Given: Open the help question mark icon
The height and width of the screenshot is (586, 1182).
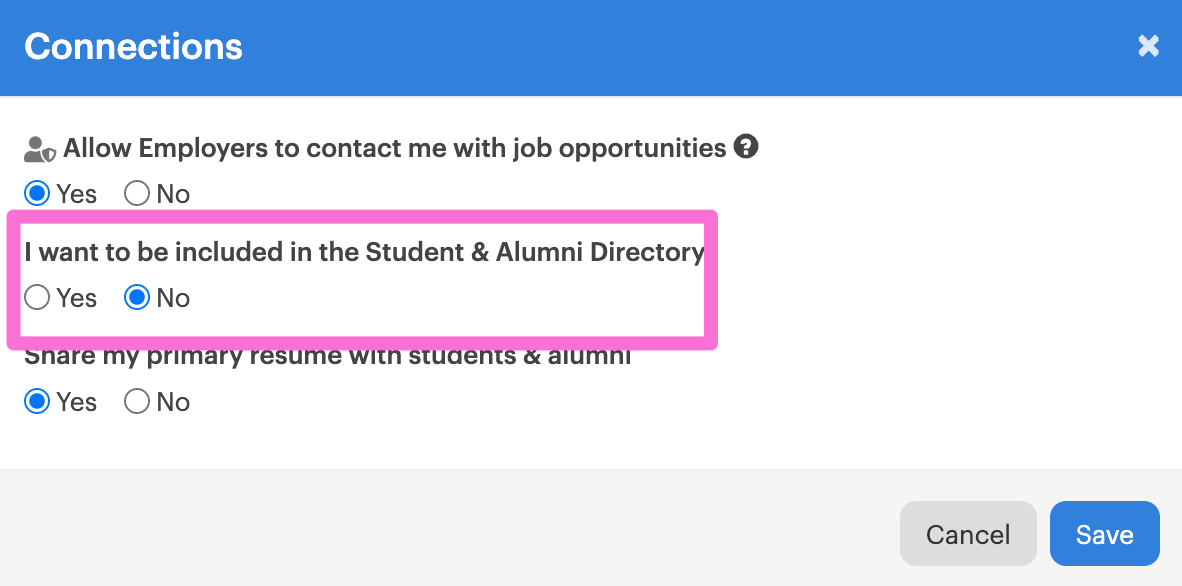Looking at the screenshot, I should click(x=746, y=146).
